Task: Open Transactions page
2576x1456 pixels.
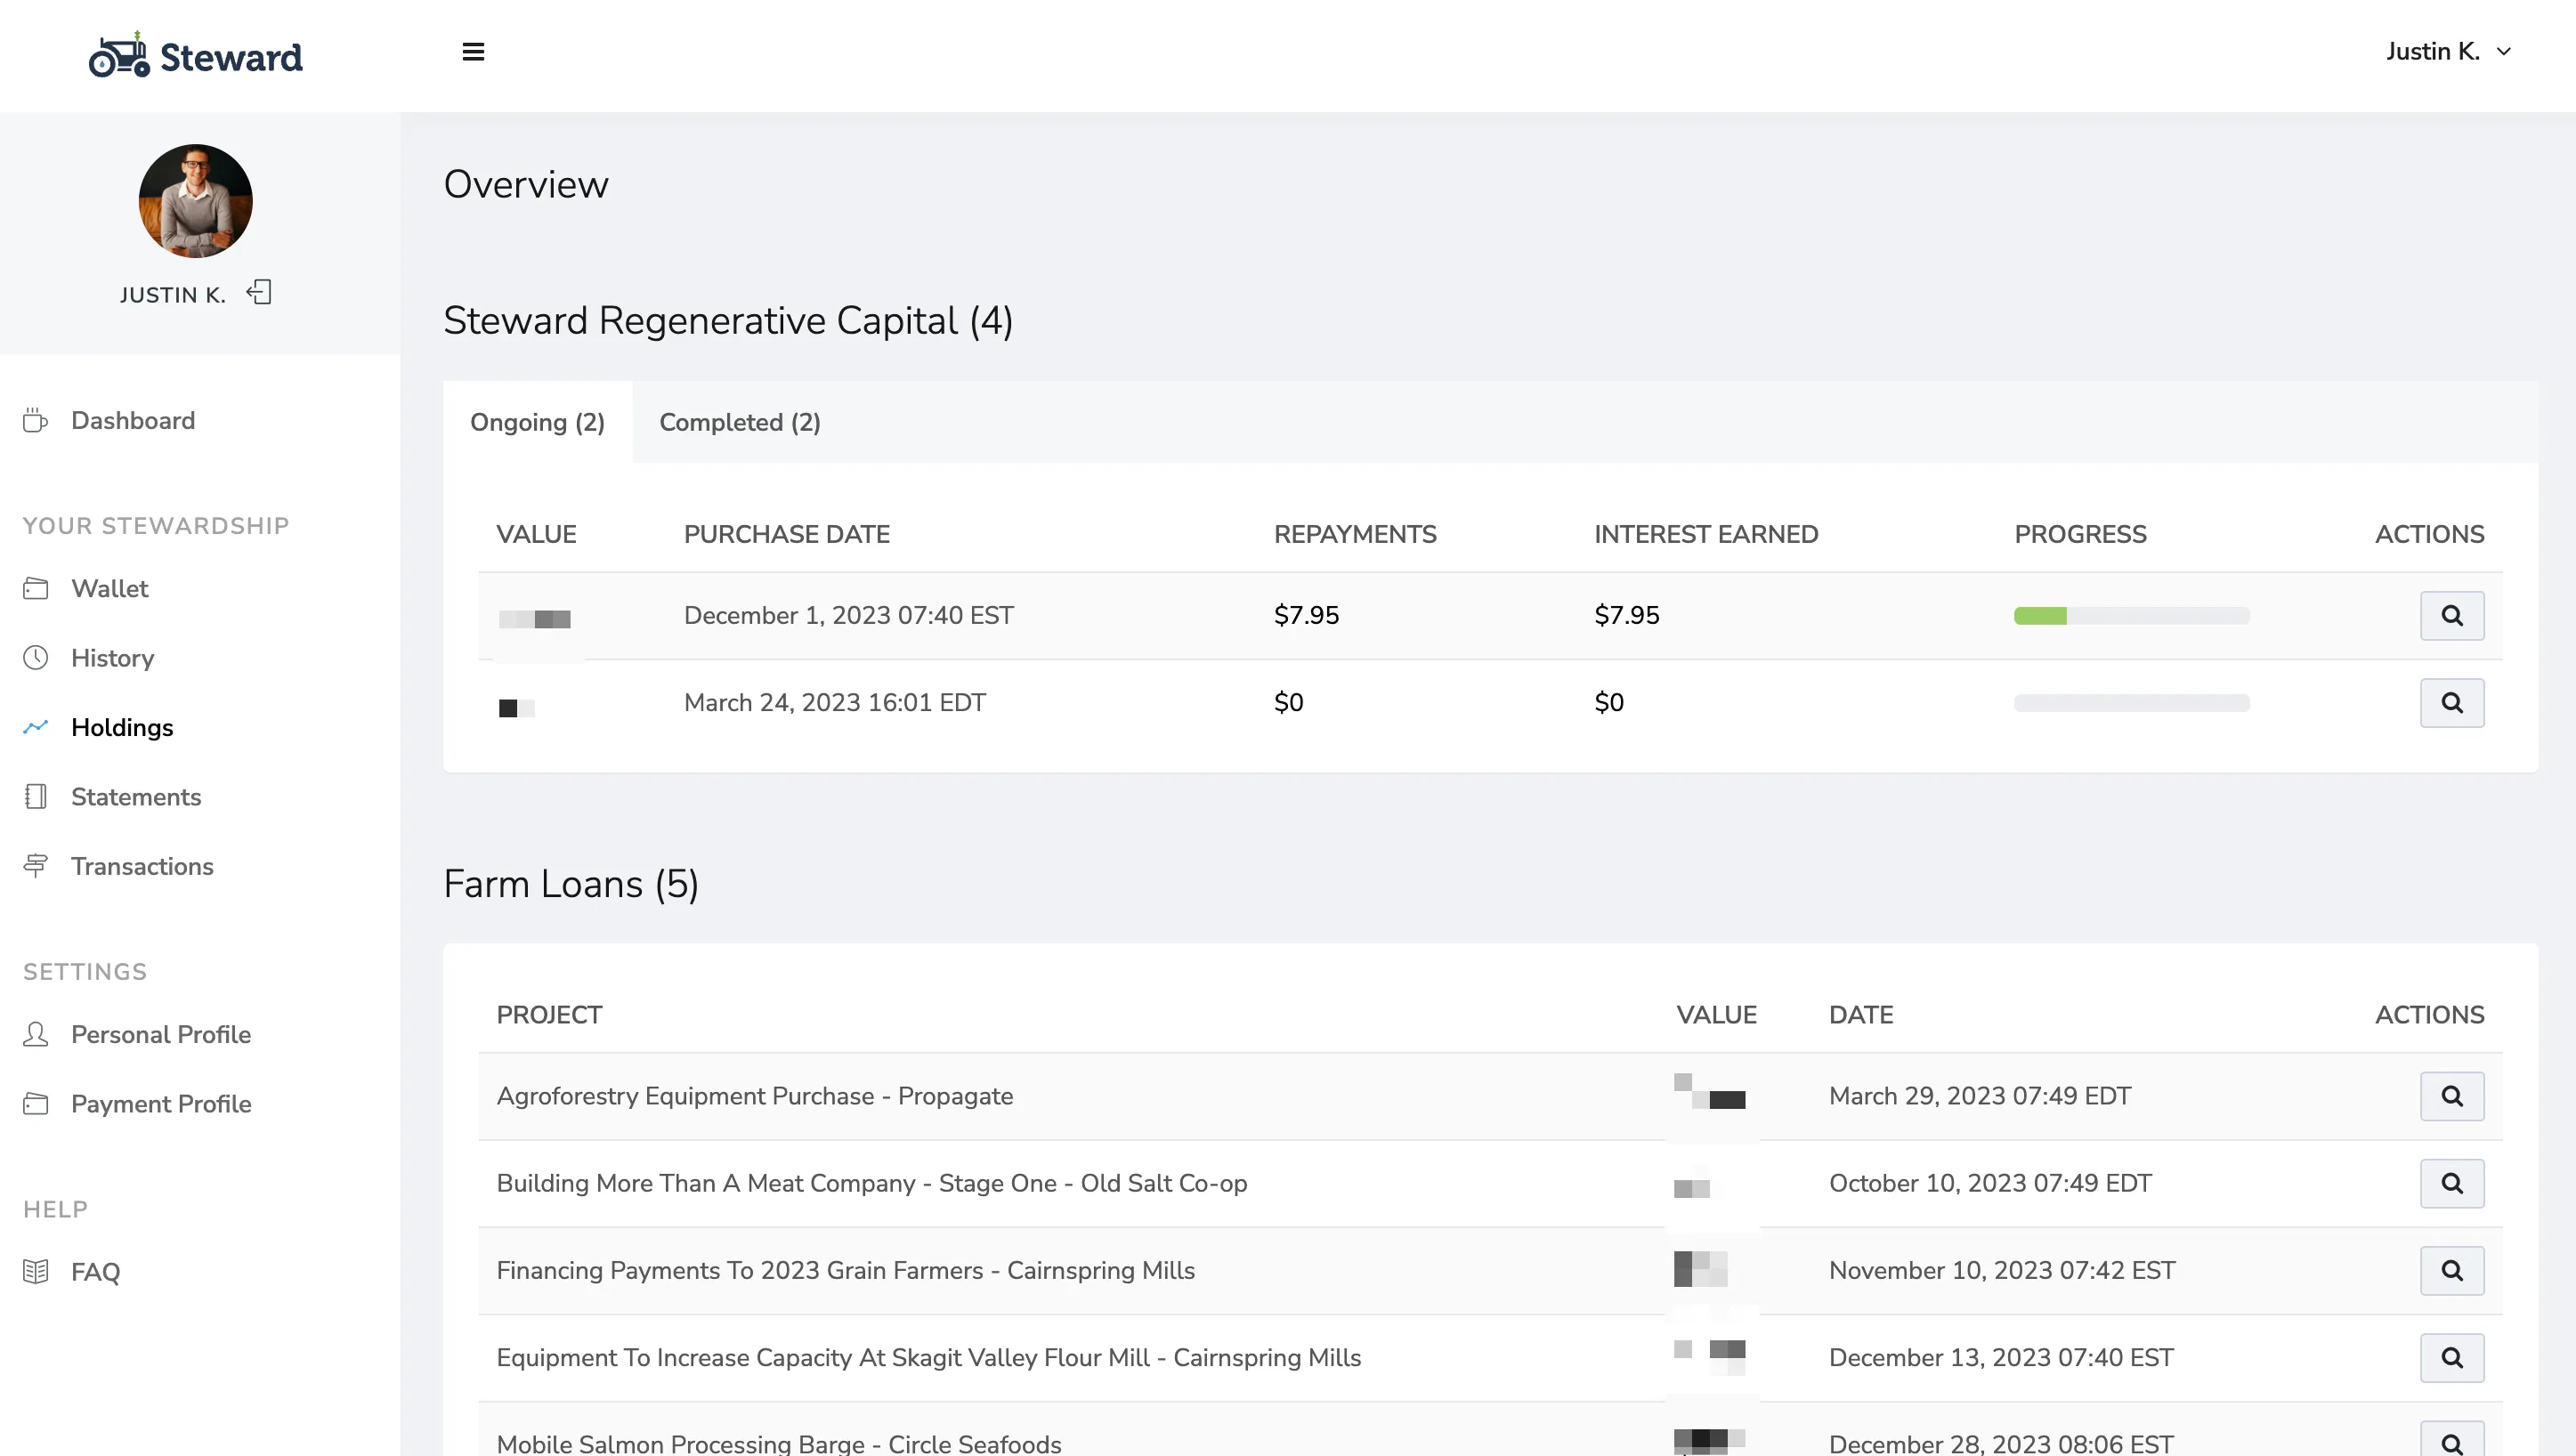Action: click(x=142, y=866)
